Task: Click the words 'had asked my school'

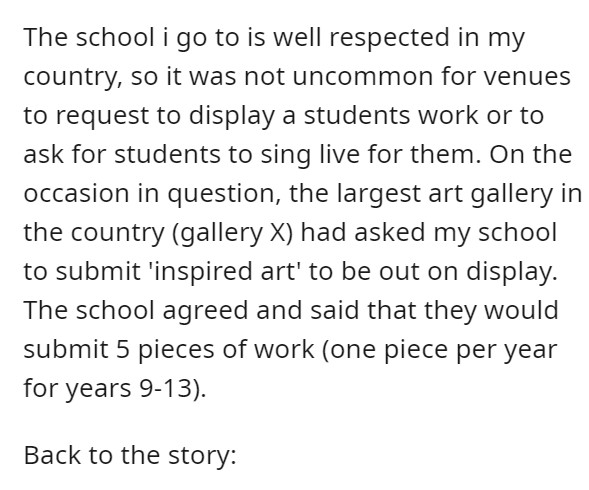Action: 429,232
